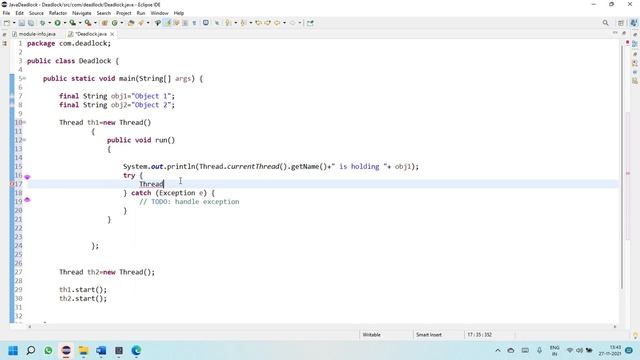Toggle Show Whitespace Characters icon
640x360 pixels.
(x=194, y=23)
